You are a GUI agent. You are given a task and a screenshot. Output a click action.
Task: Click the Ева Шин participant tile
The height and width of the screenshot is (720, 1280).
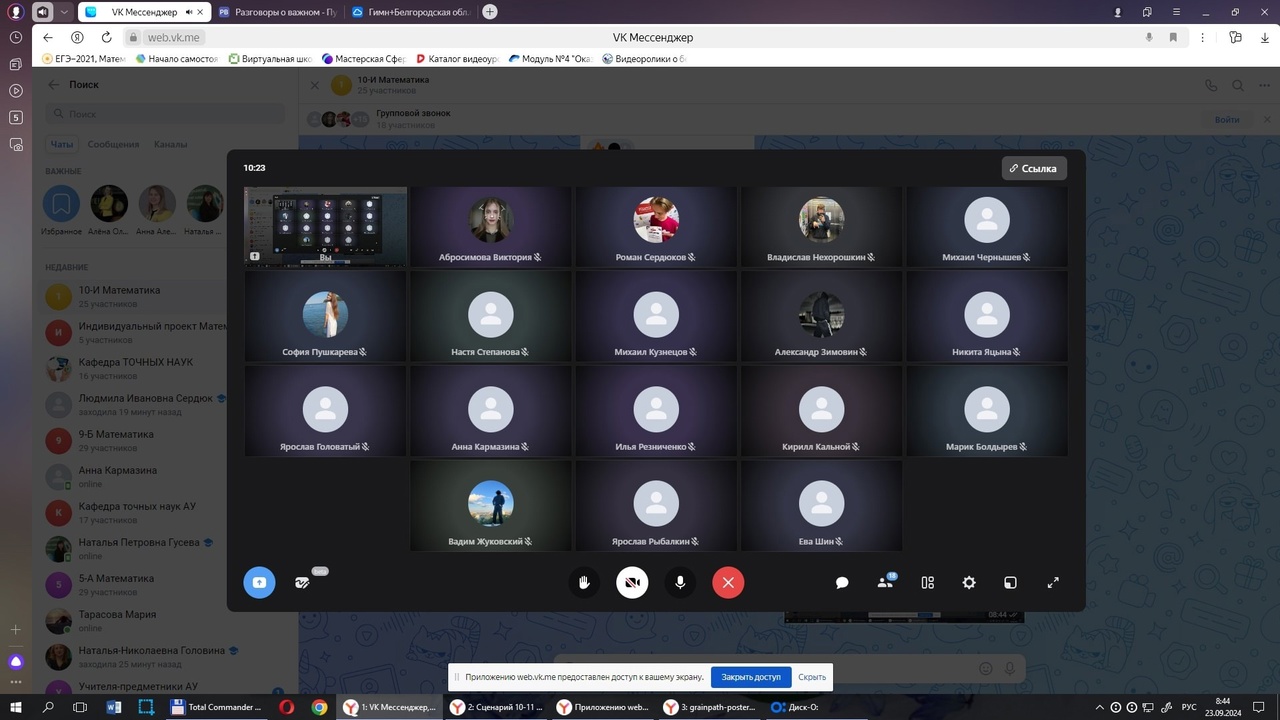tap(822, 505)
